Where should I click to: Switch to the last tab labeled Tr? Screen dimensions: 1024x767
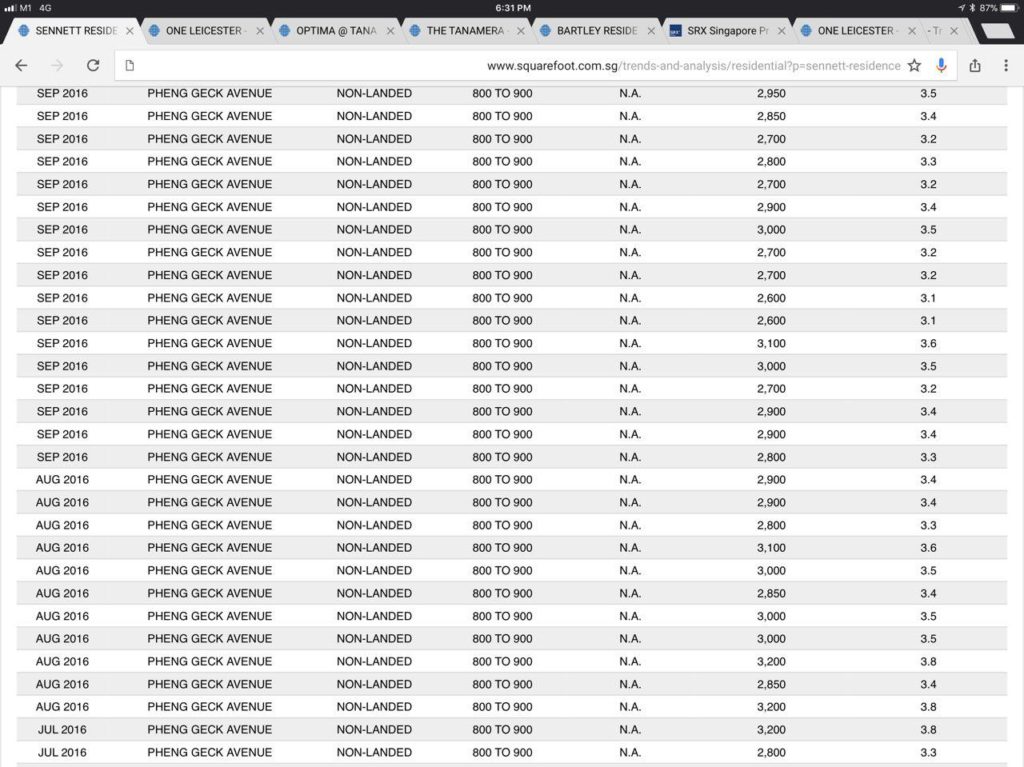tap(936, 31)
